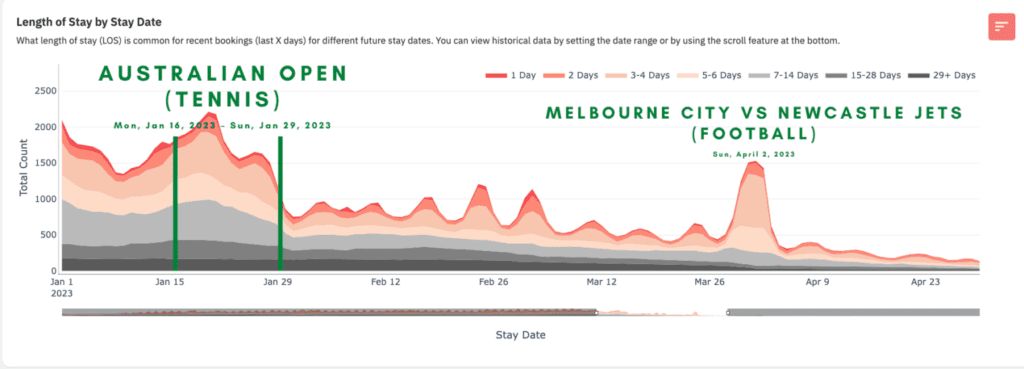The image size is (1024, 369).
Task: Open the red chart options menu icon
Action: [x=1001, y=27]
